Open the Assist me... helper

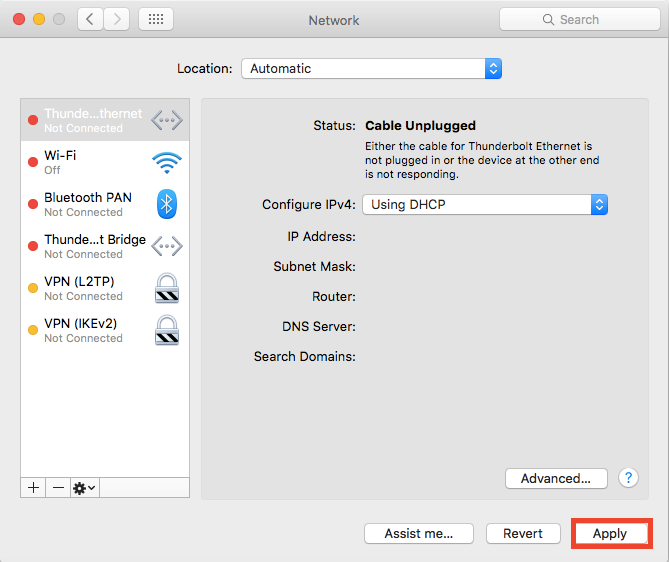(x=418, y=533)
